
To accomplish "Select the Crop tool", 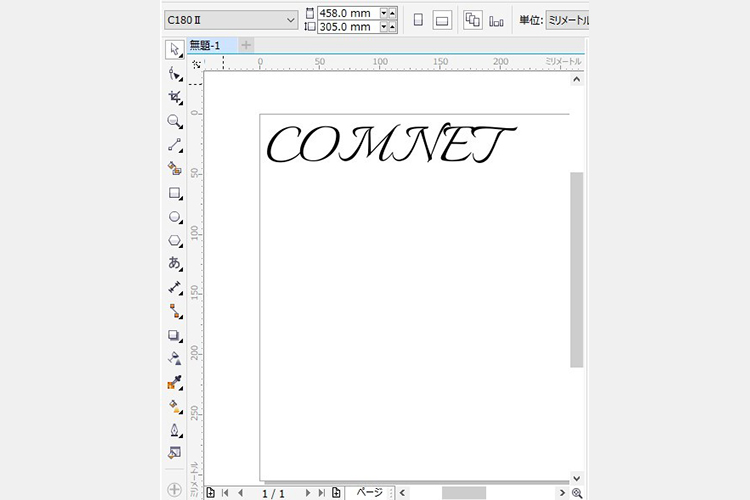I will [x=175, y=98].
